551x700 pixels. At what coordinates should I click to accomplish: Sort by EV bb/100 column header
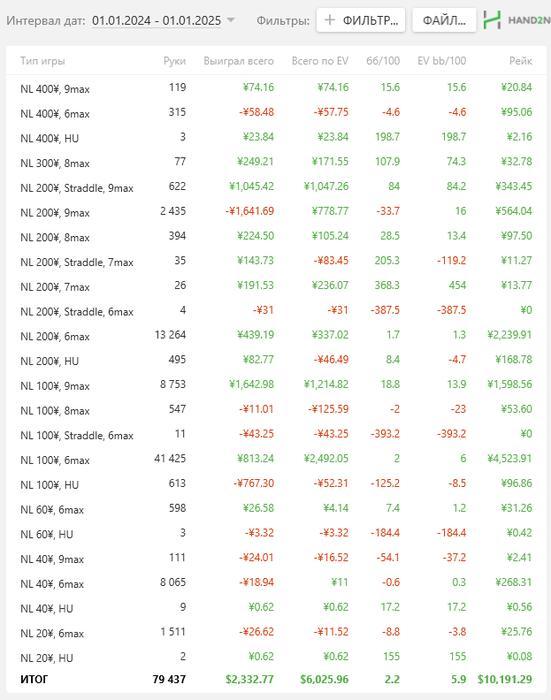(x=442, y=61)
